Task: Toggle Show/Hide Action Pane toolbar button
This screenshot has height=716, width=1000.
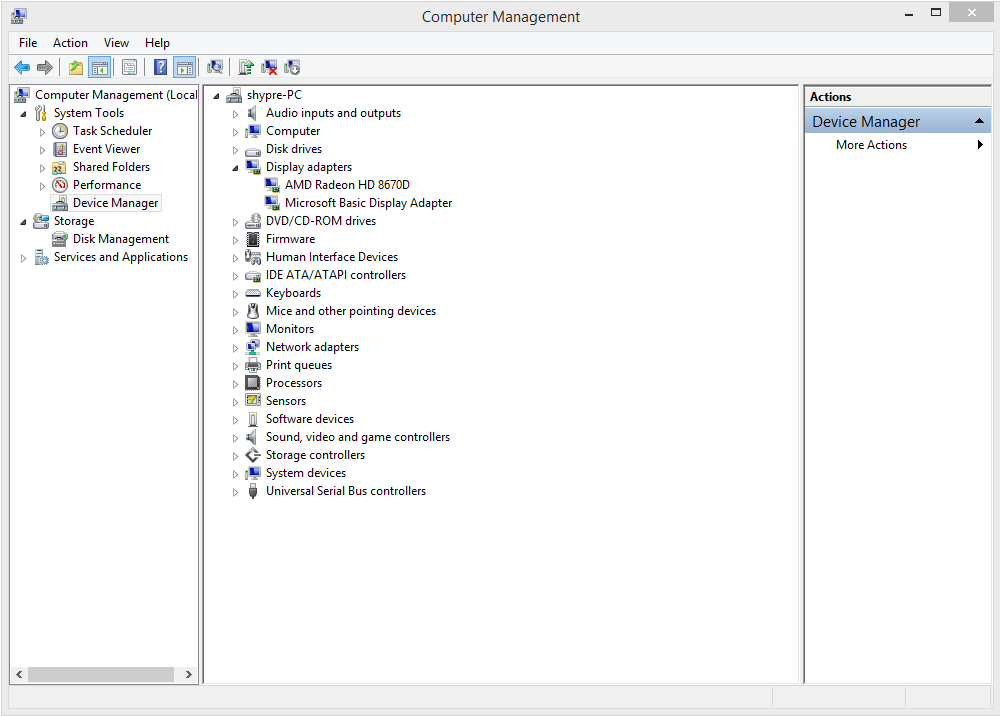Action: pos(184,67)
